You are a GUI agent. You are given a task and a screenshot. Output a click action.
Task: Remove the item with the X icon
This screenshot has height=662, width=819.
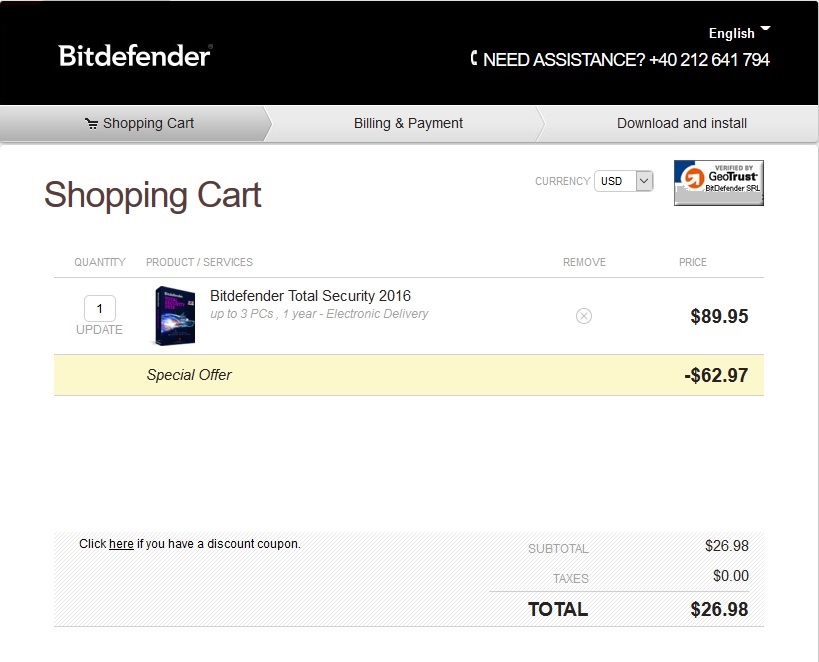[x=584, y=316]
